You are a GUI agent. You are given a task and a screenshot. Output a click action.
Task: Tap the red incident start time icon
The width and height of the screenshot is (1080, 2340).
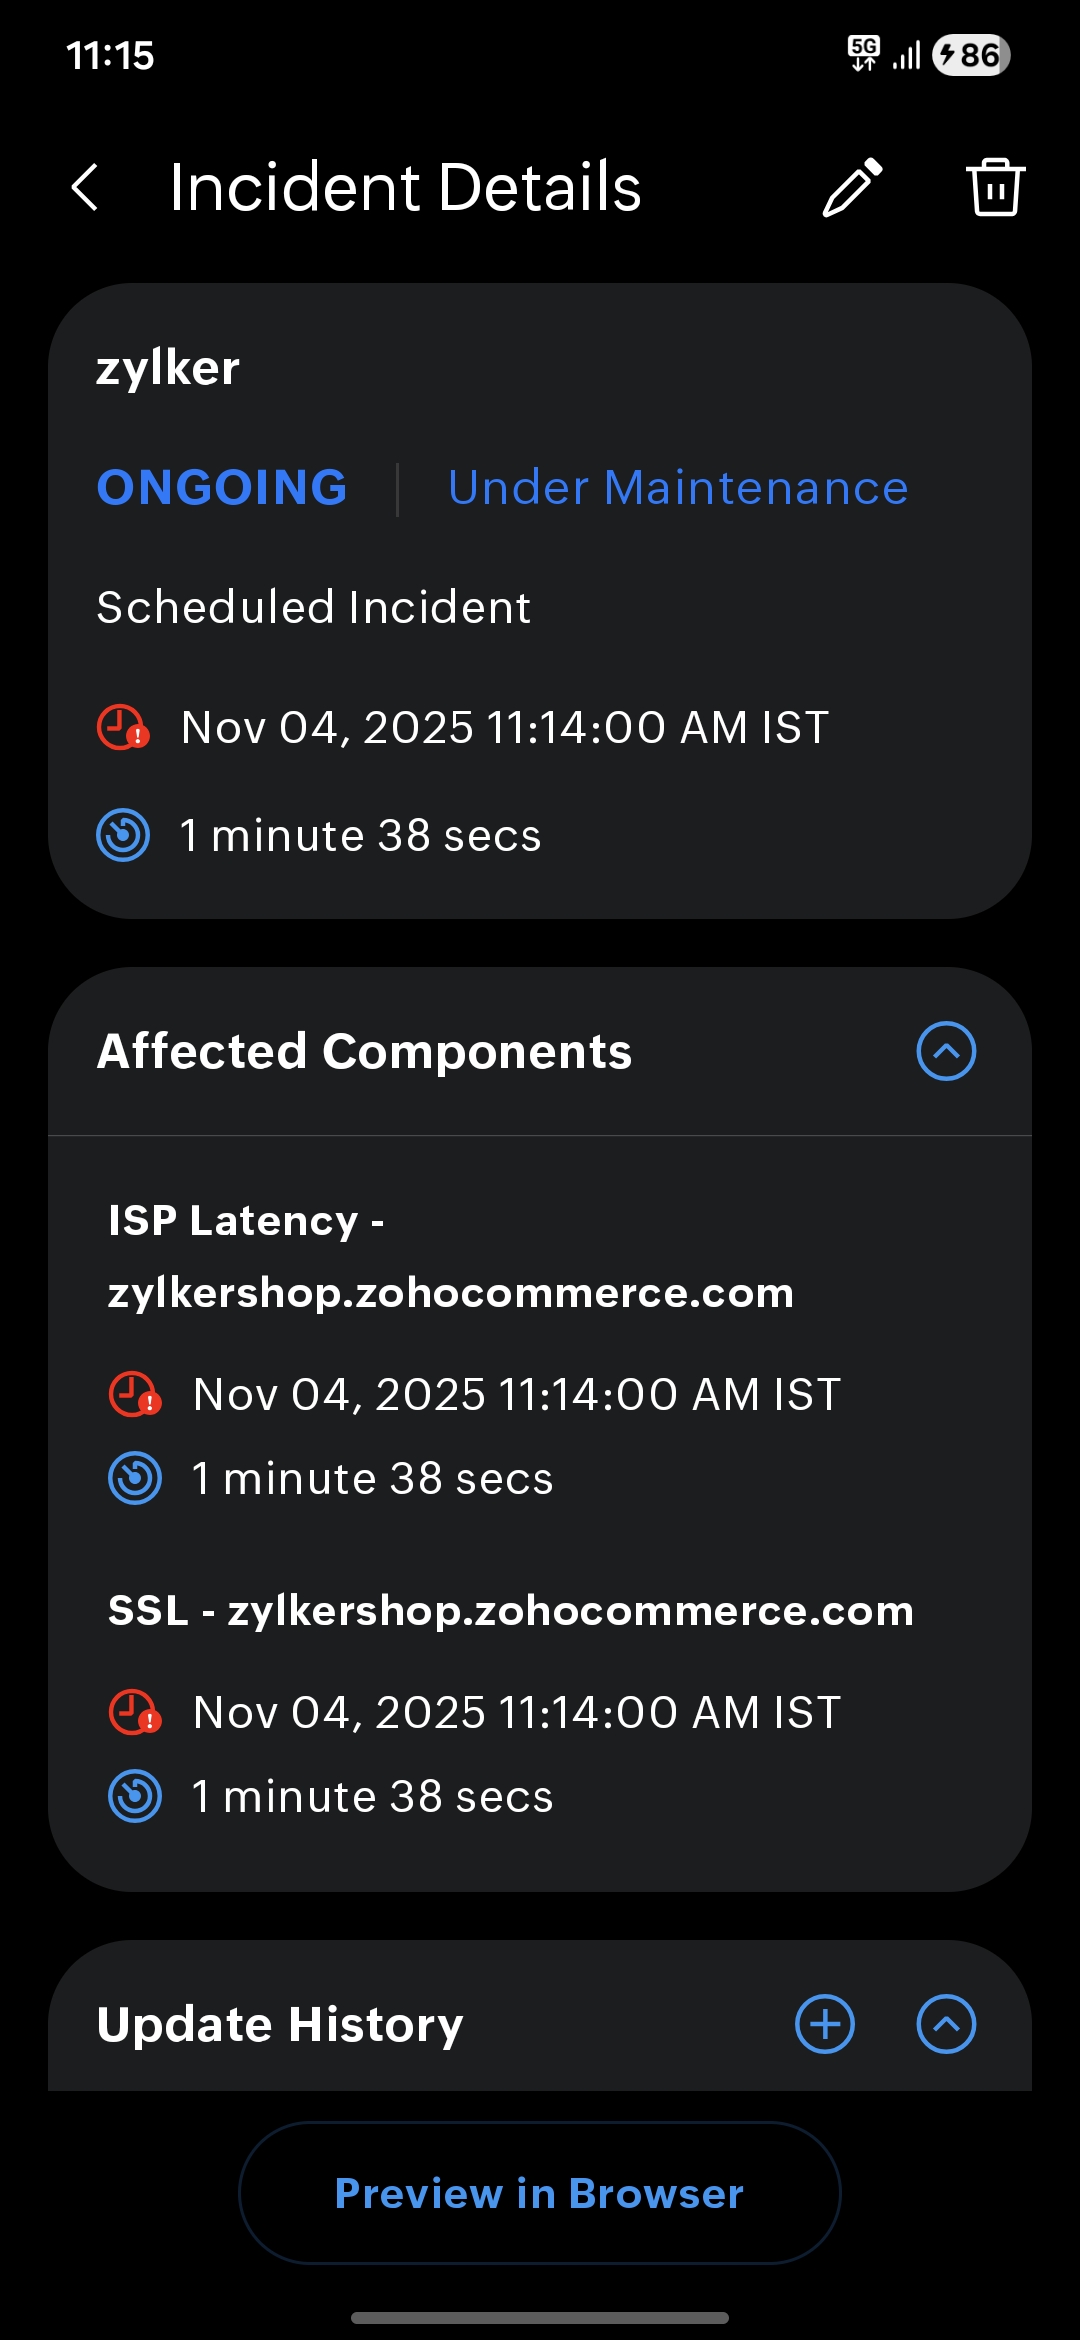coord(123,728)
